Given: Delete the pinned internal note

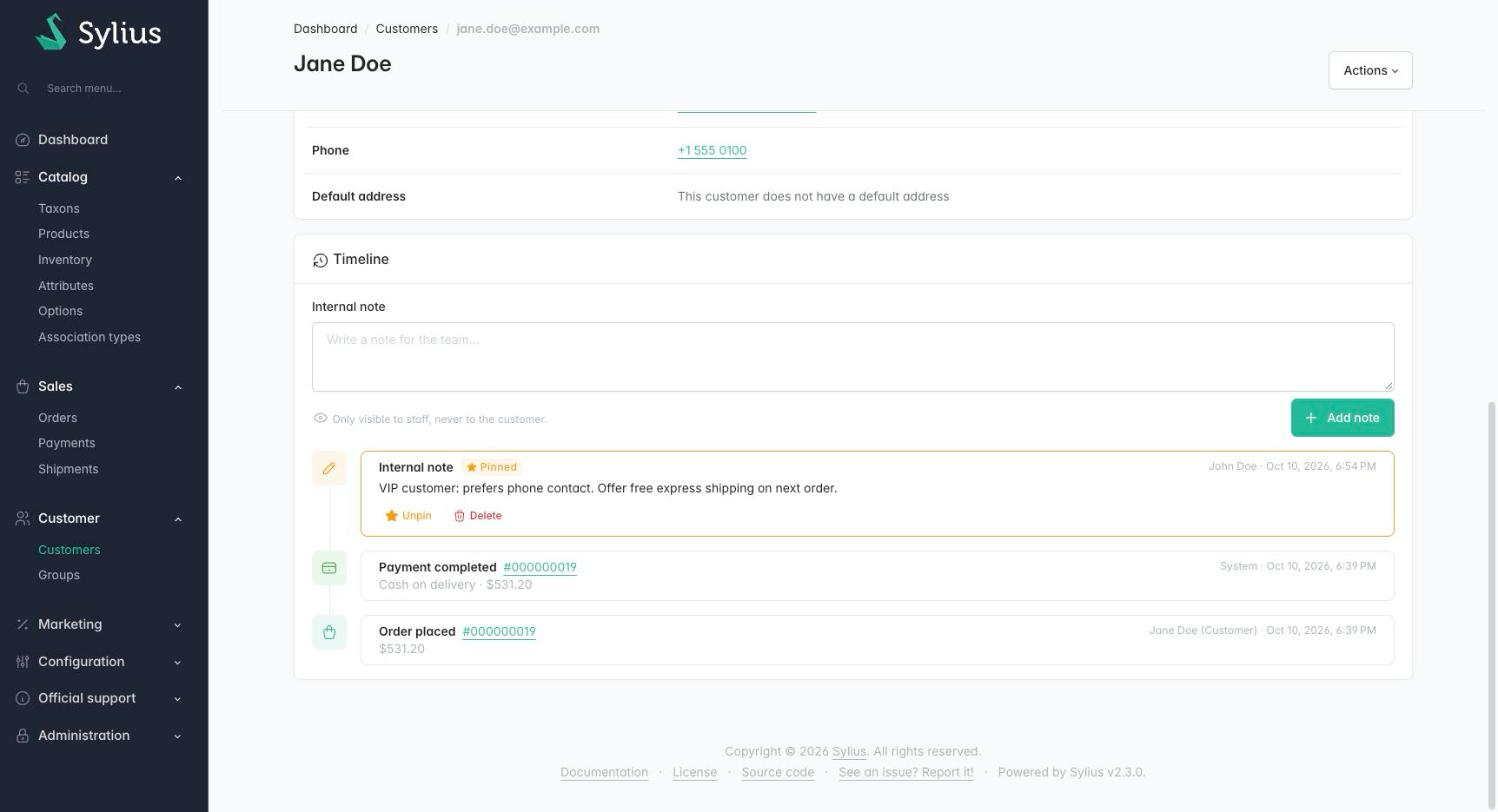Looking at the screenshot, I should tap(478, 516).
